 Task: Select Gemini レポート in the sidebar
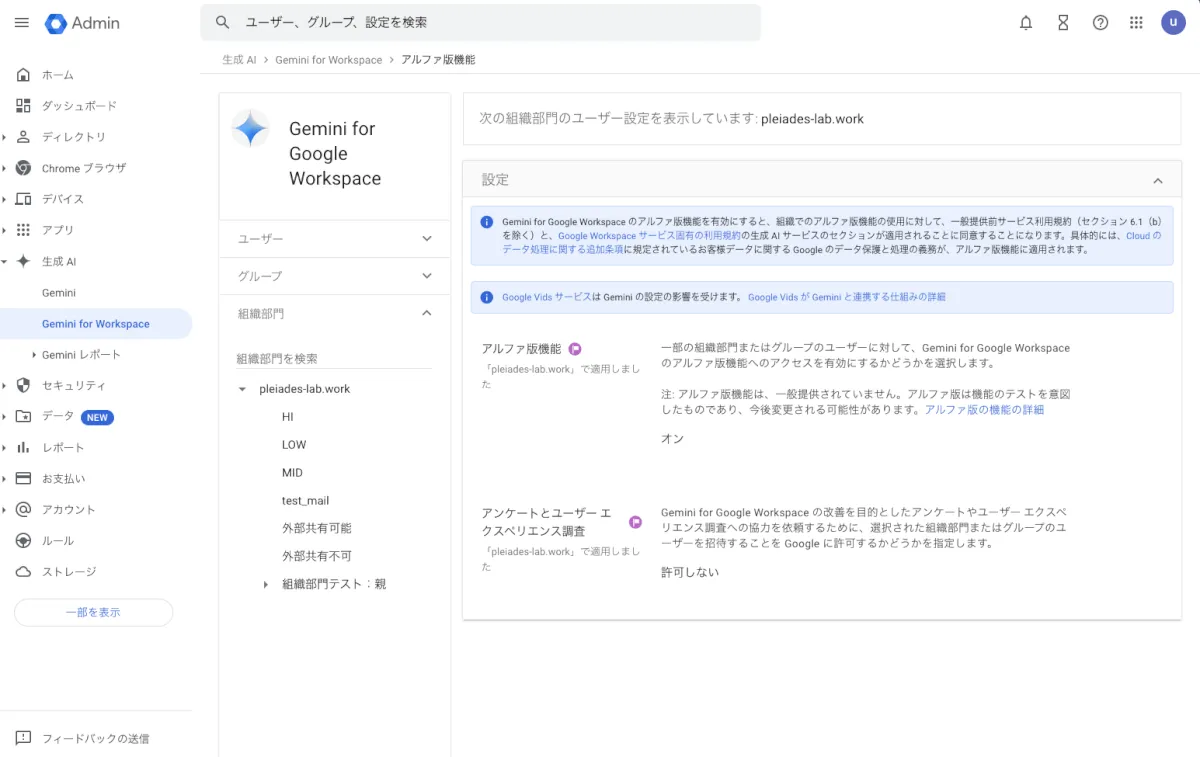81,355
